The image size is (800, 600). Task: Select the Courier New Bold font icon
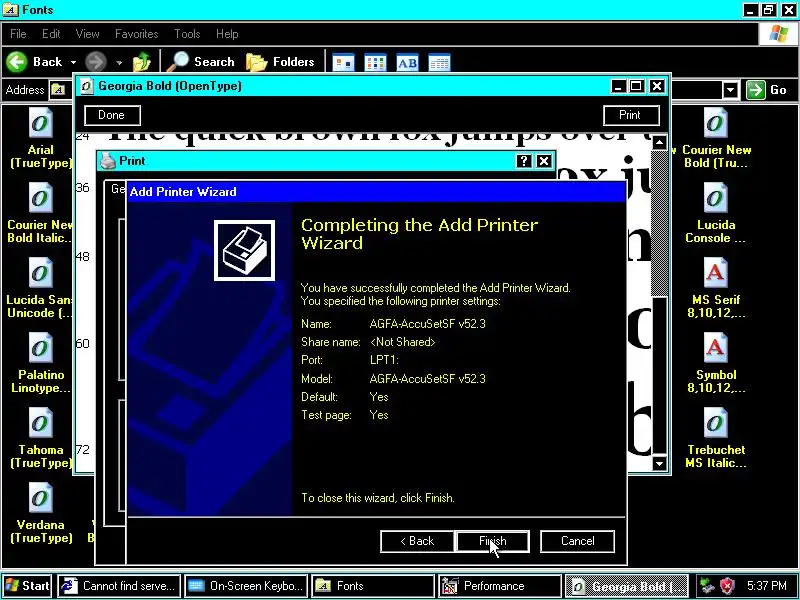point(715,122)
